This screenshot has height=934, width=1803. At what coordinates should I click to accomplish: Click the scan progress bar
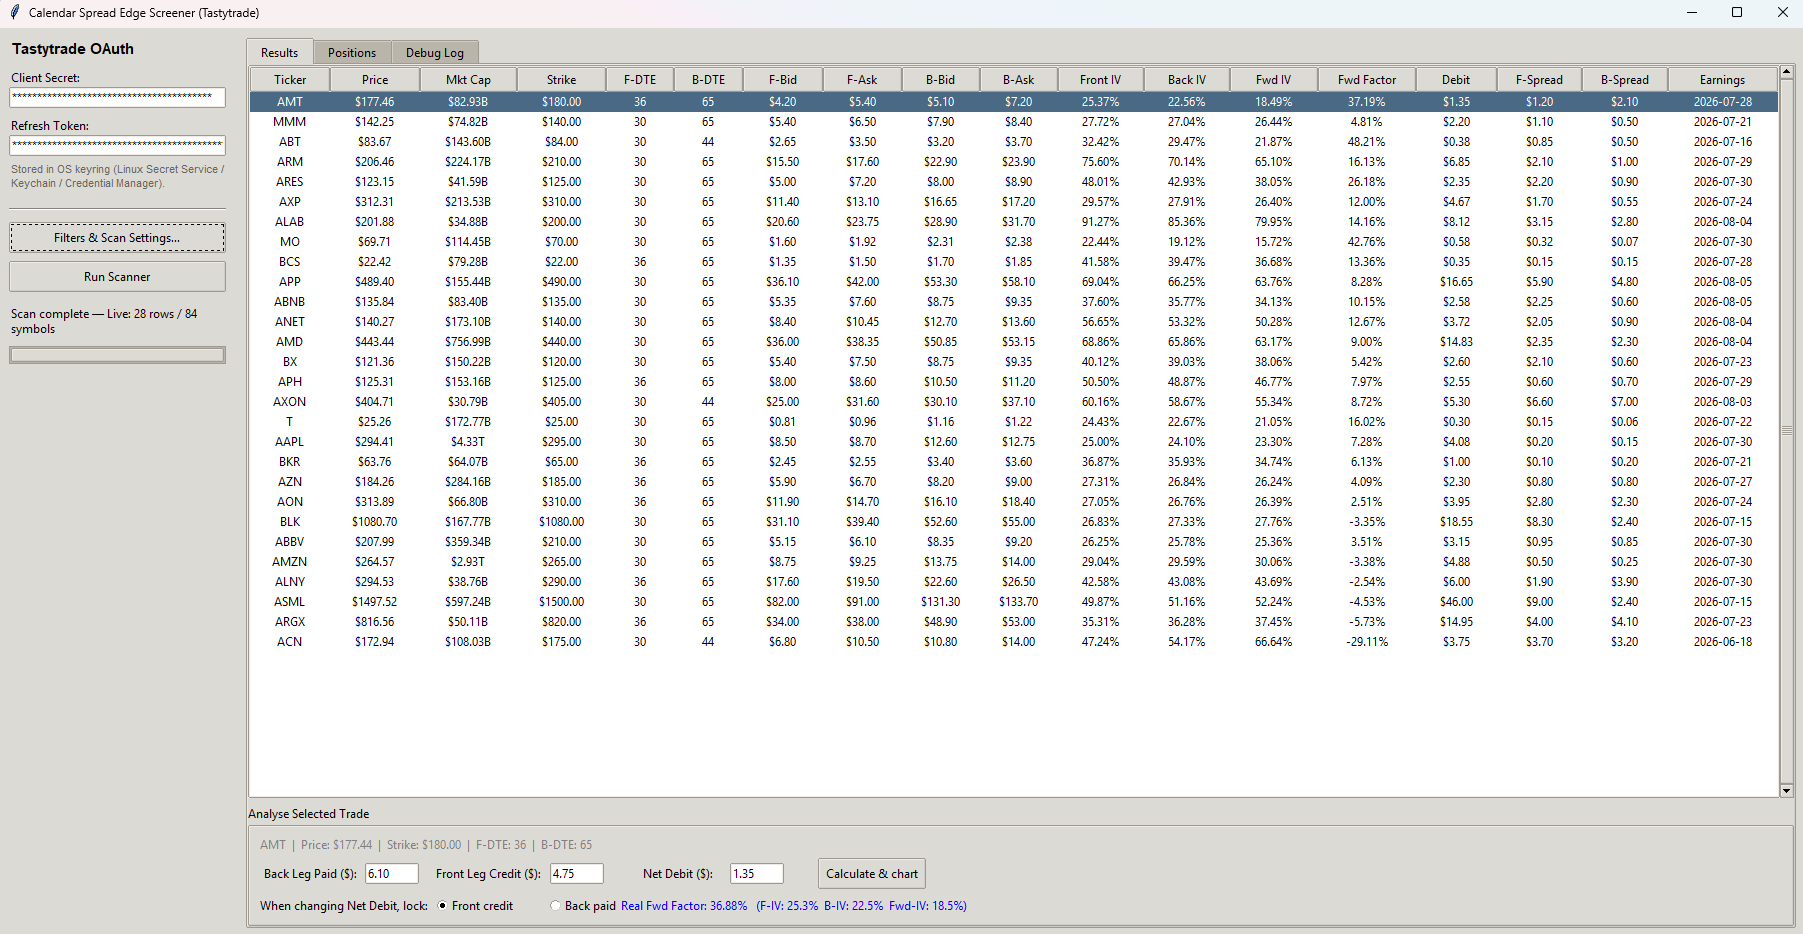(117, 355)
